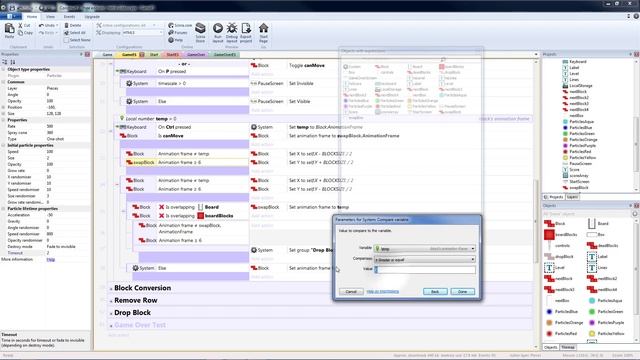Screen dimensions: 640x360
Task: Click the Help link in Properties panel
Action: pos(51,260)
